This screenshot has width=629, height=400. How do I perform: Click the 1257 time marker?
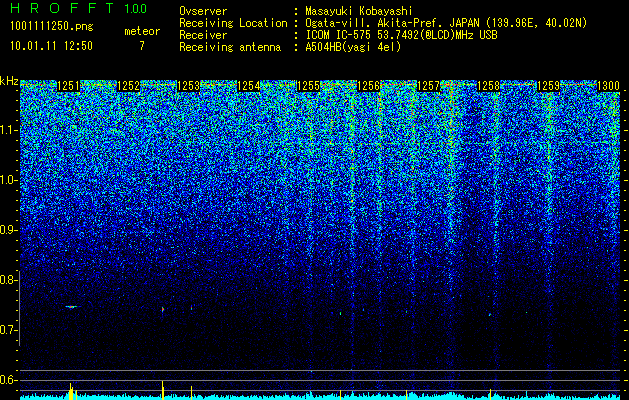point(428,86)
